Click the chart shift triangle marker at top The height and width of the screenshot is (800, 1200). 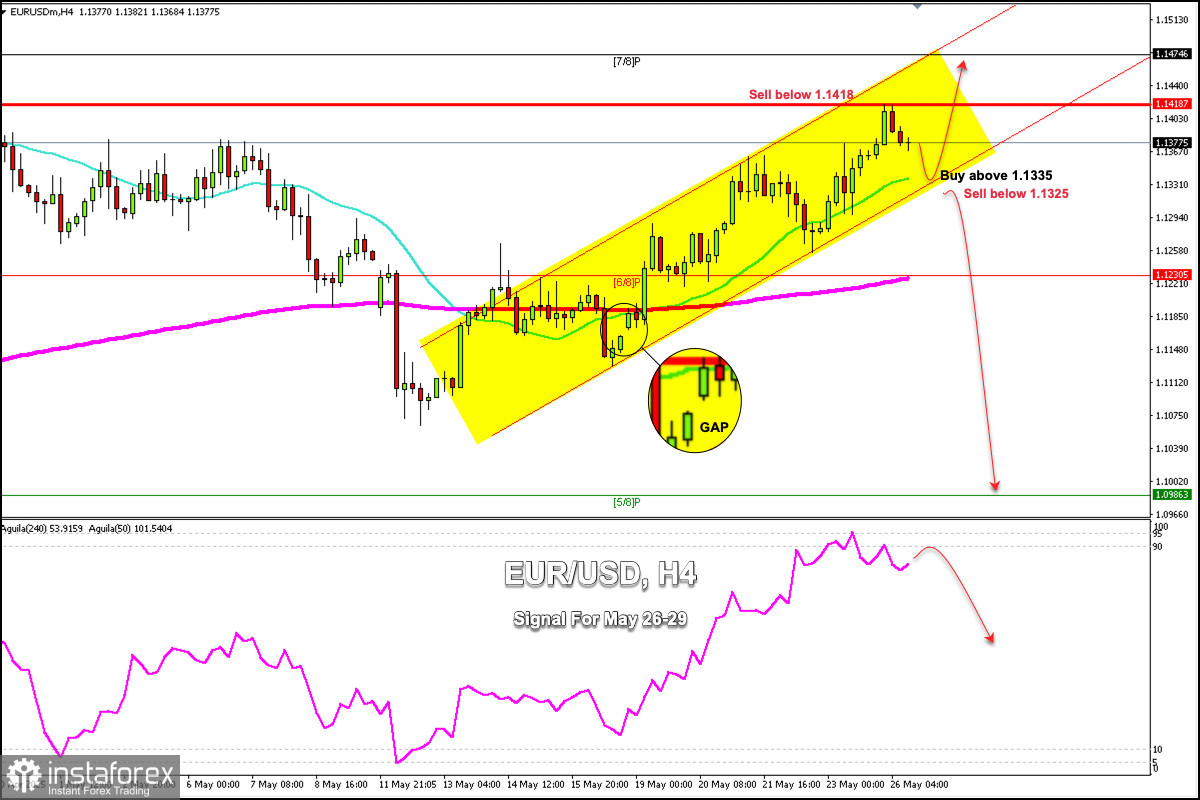point(918,5)
